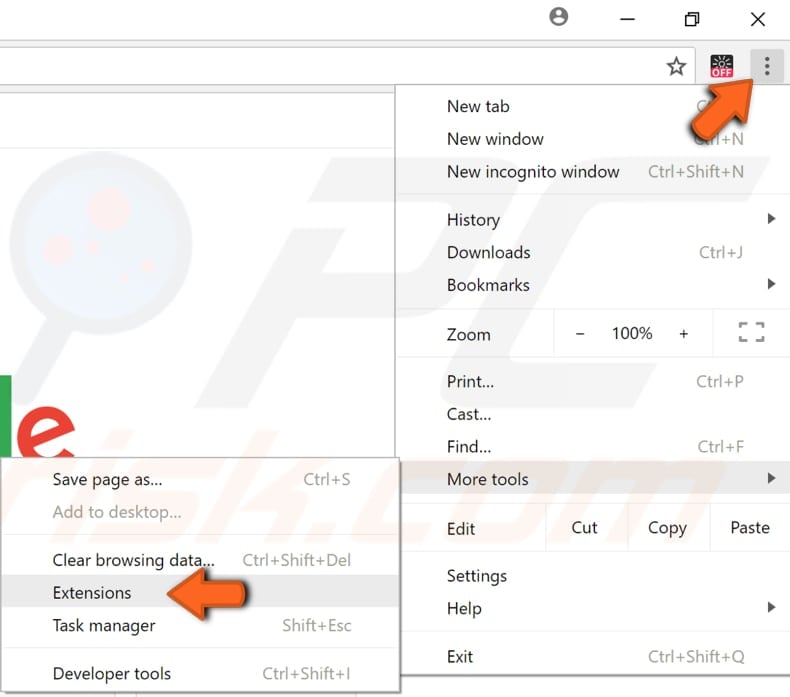Click the 100% zoom level value
The height and width of the screenshot is (697, 790).
click(x=632, y=333)
